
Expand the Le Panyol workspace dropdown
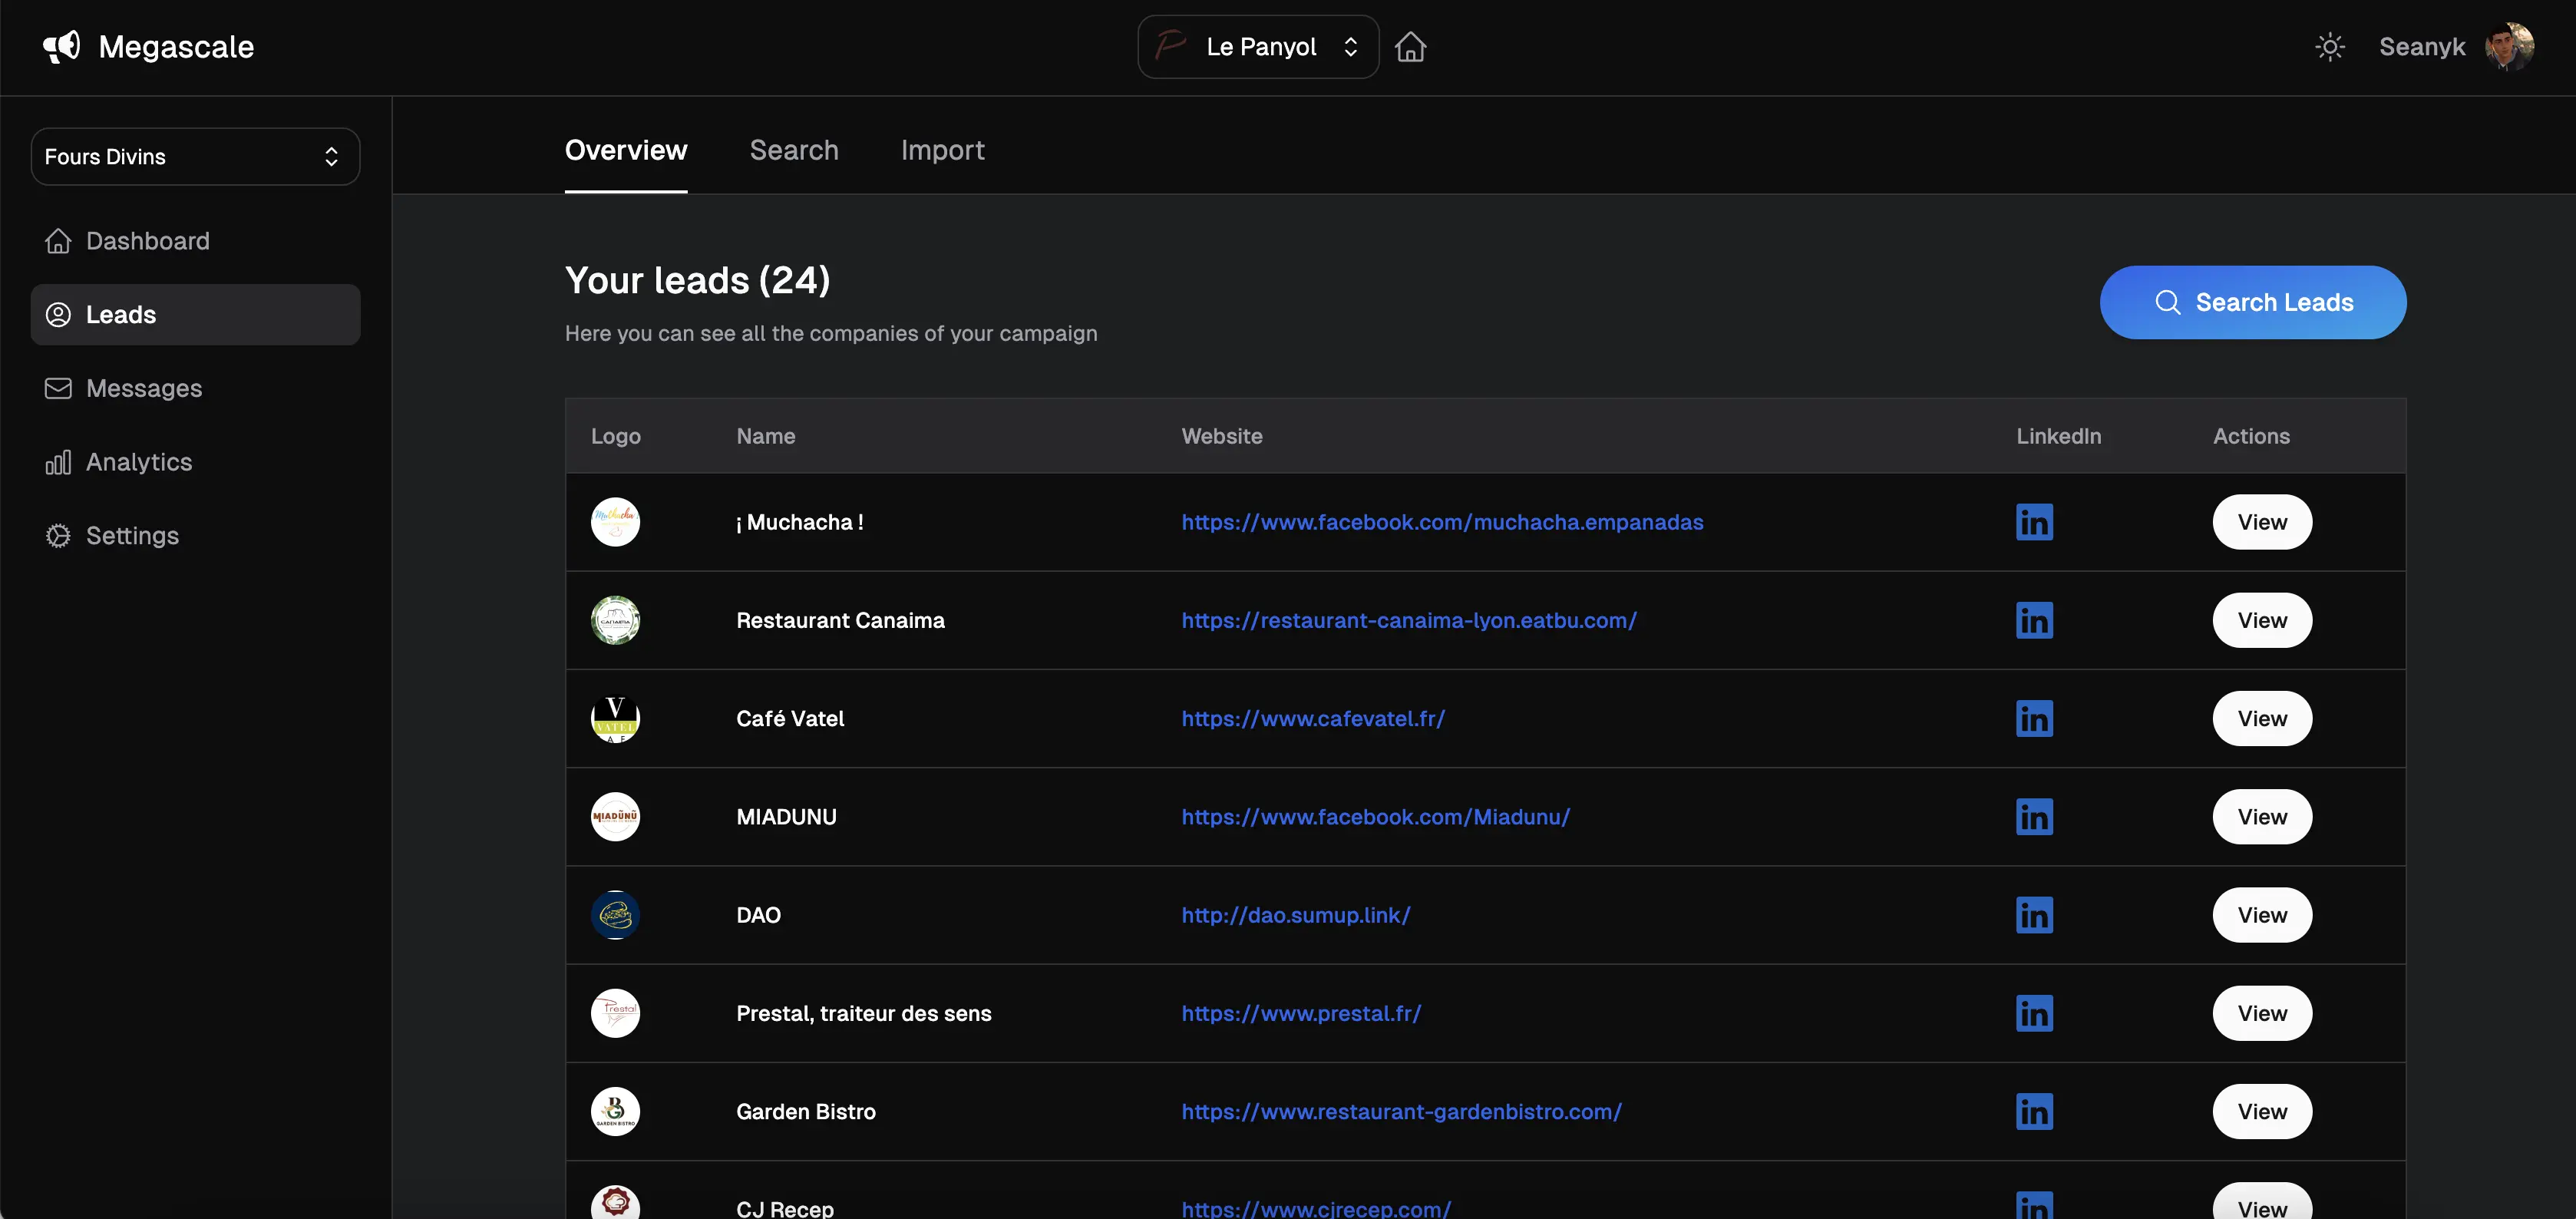(1258, 47)
